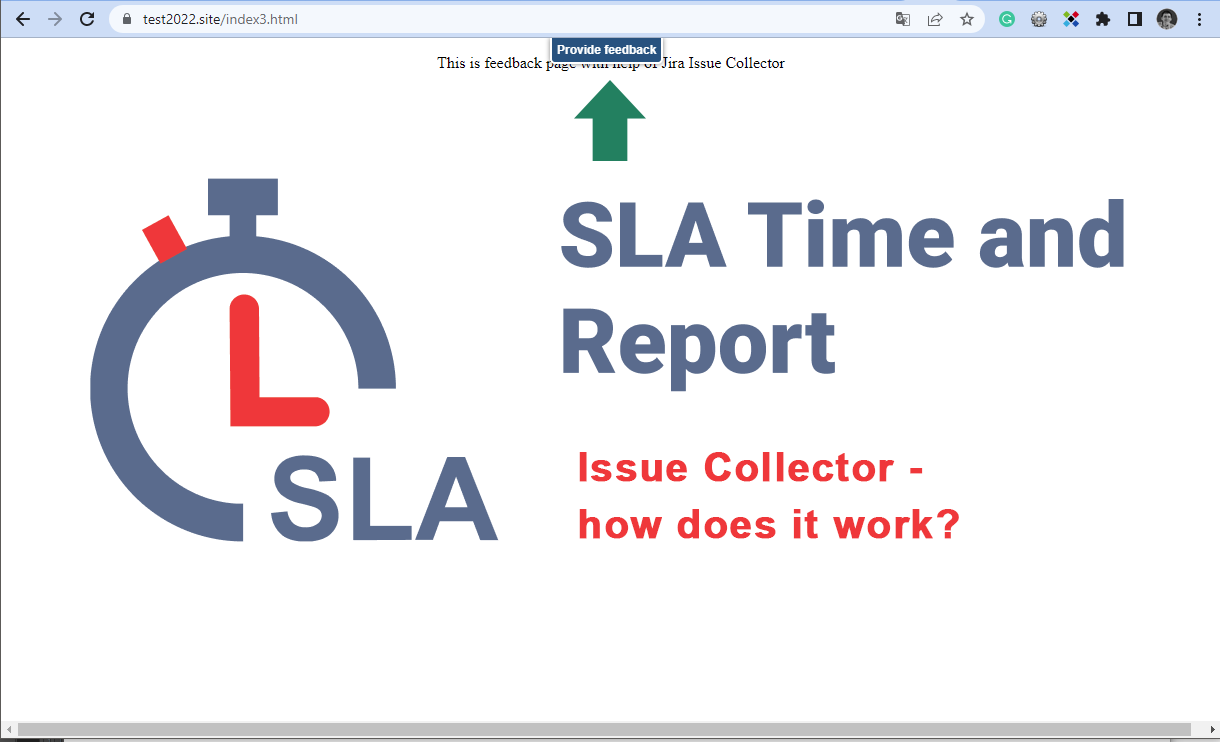1220x742 pixels.
Task: Click the forward navigation arrow
Action: point(54,19)
